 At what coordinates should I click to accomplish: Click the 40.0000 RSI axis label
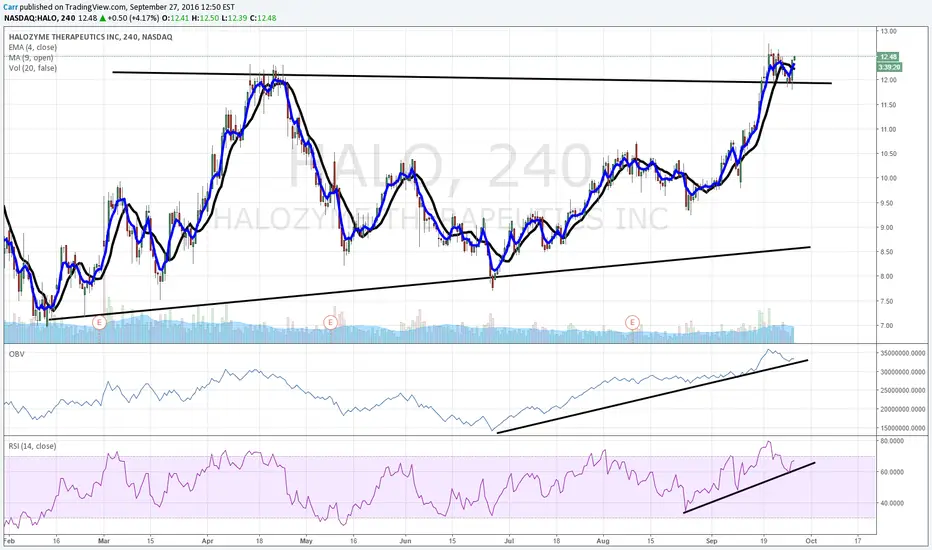pos(892,503)
